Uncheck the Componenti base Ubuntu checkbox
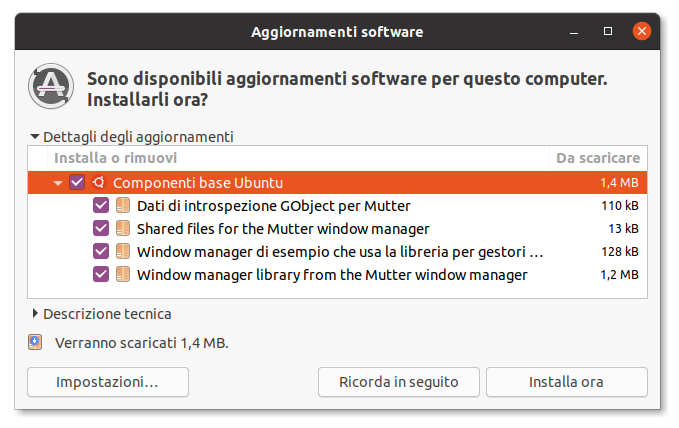The height and width of the screenshot is (428, 679). (77, 183)
